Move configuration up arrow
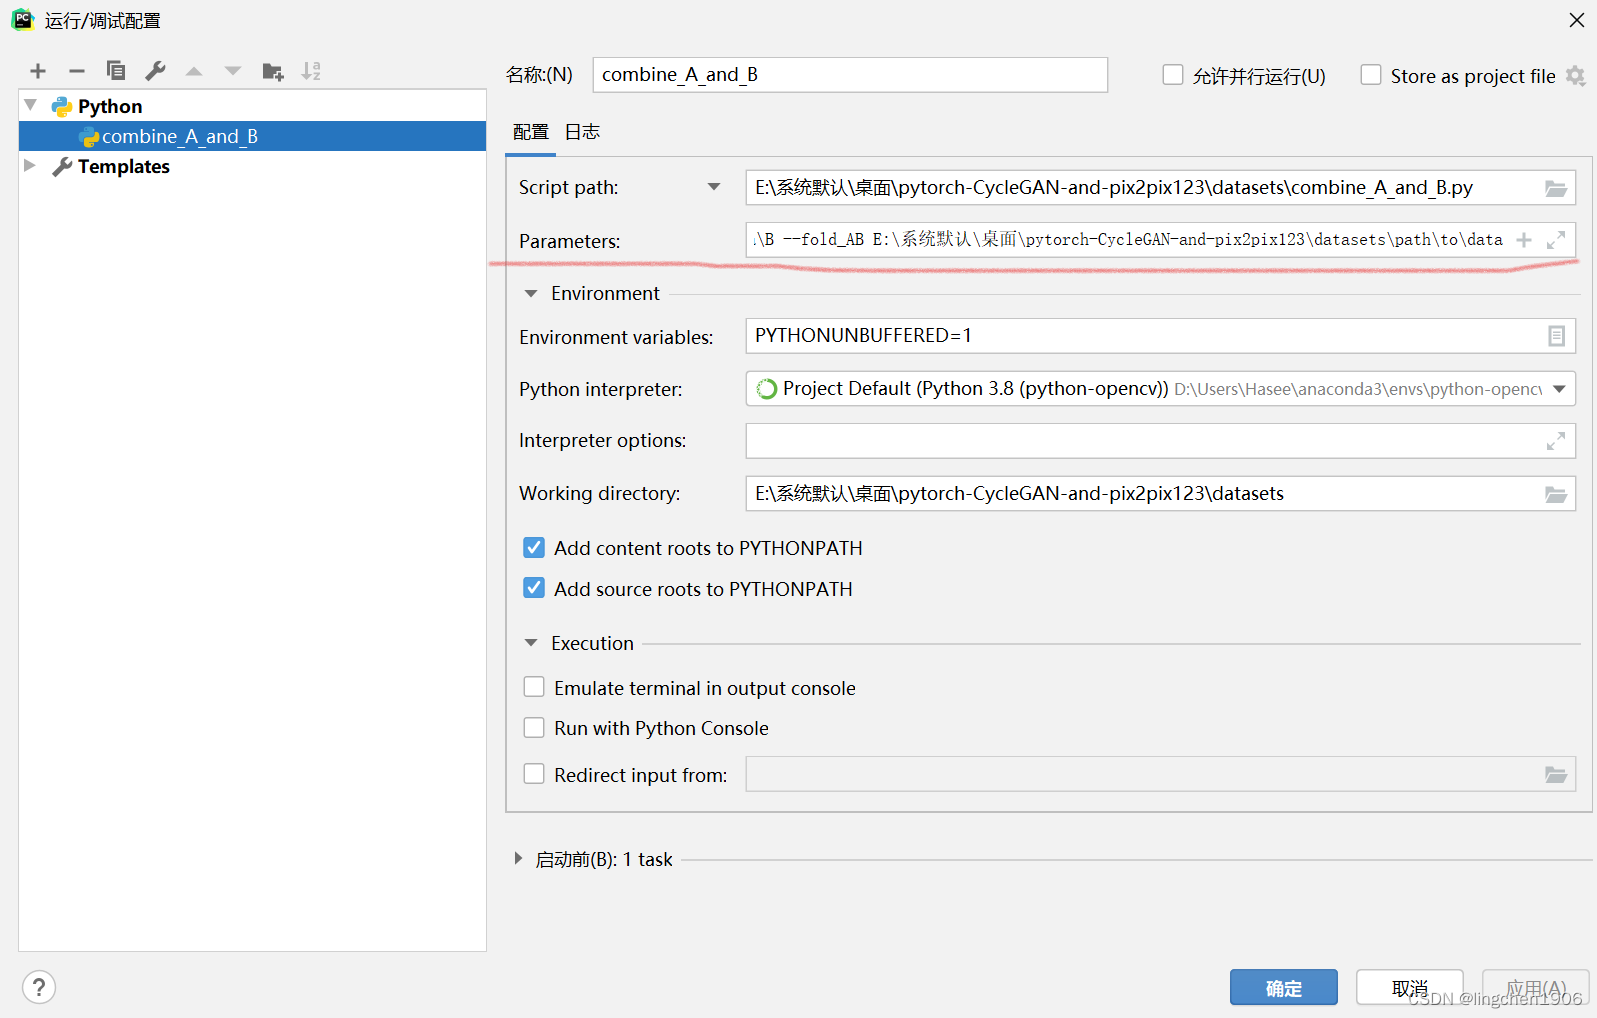The width and height of the screenshot is (1597, 1018). tap(194, 71)
